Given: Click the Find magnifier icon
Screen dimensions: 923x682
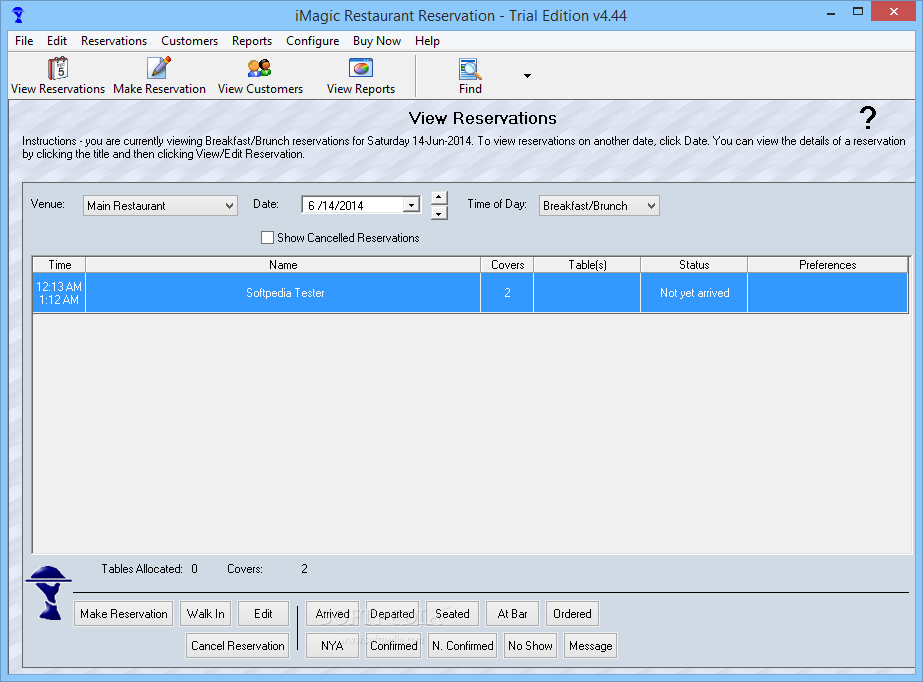Looking at the screenshot, I should pyautogui.click(x=470, y=69).
